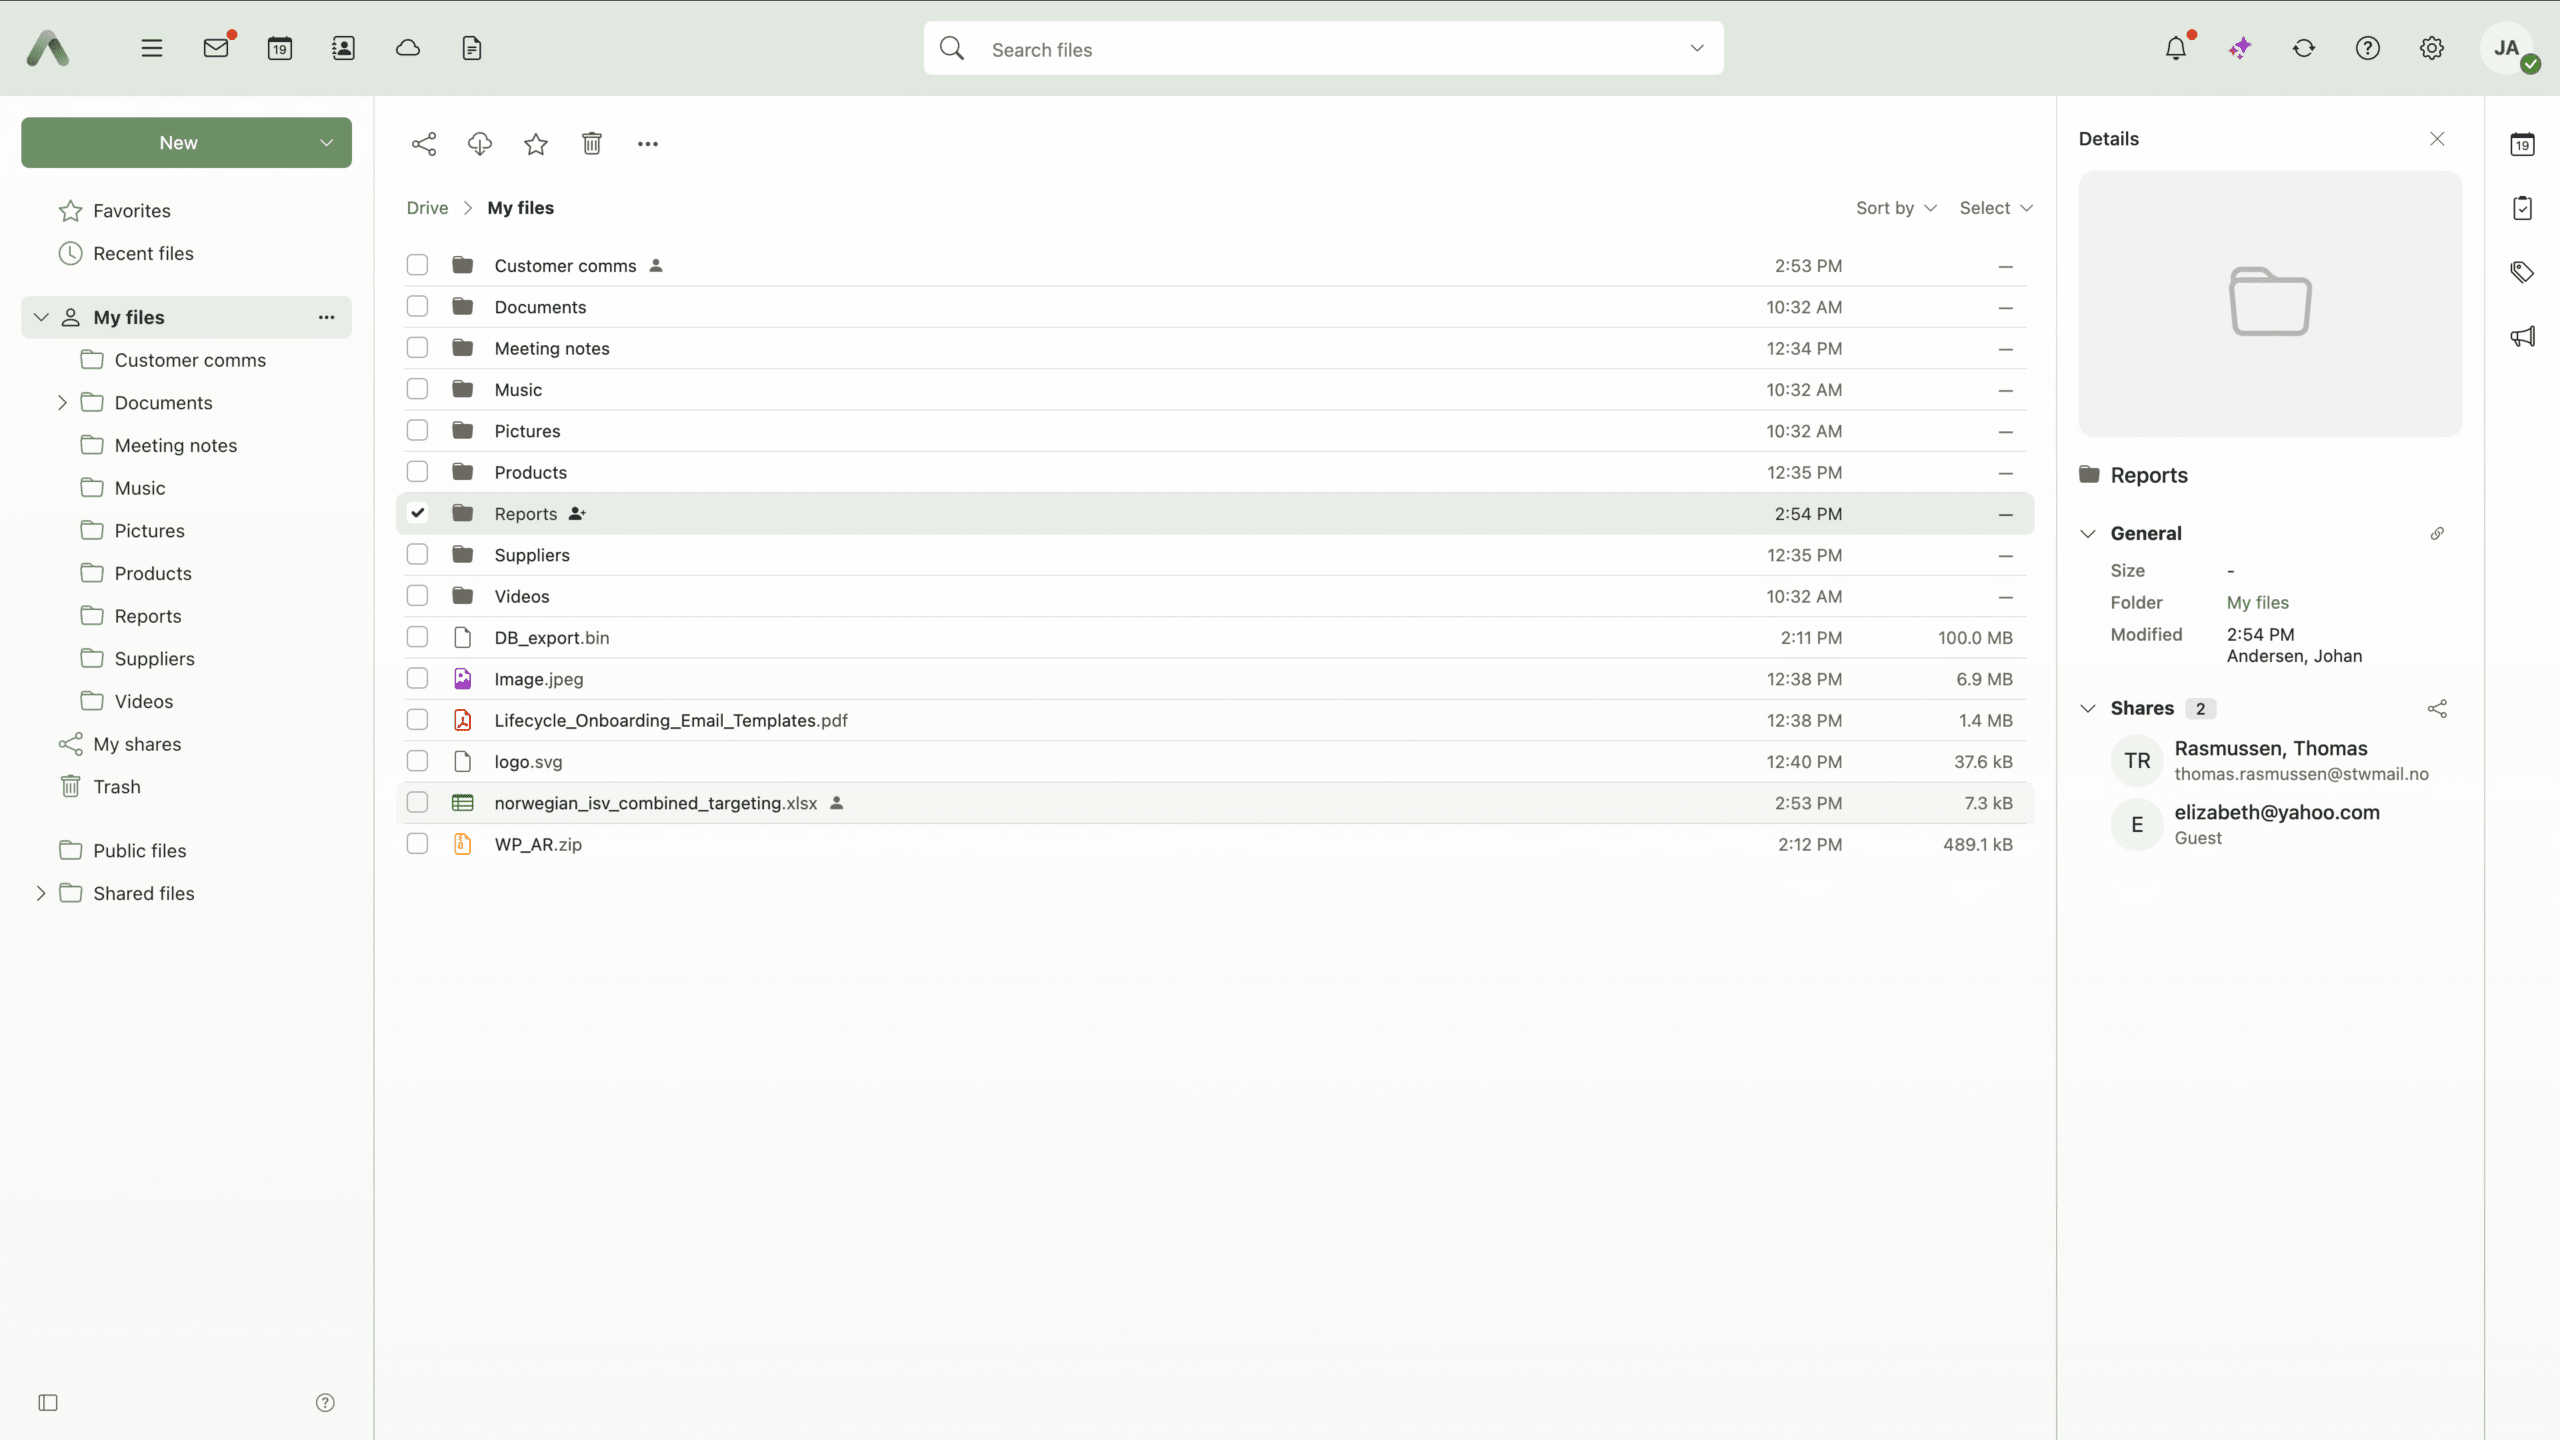Check the DB_export.bin checkbox
2560x1440 pixels.
click(417, 637)
